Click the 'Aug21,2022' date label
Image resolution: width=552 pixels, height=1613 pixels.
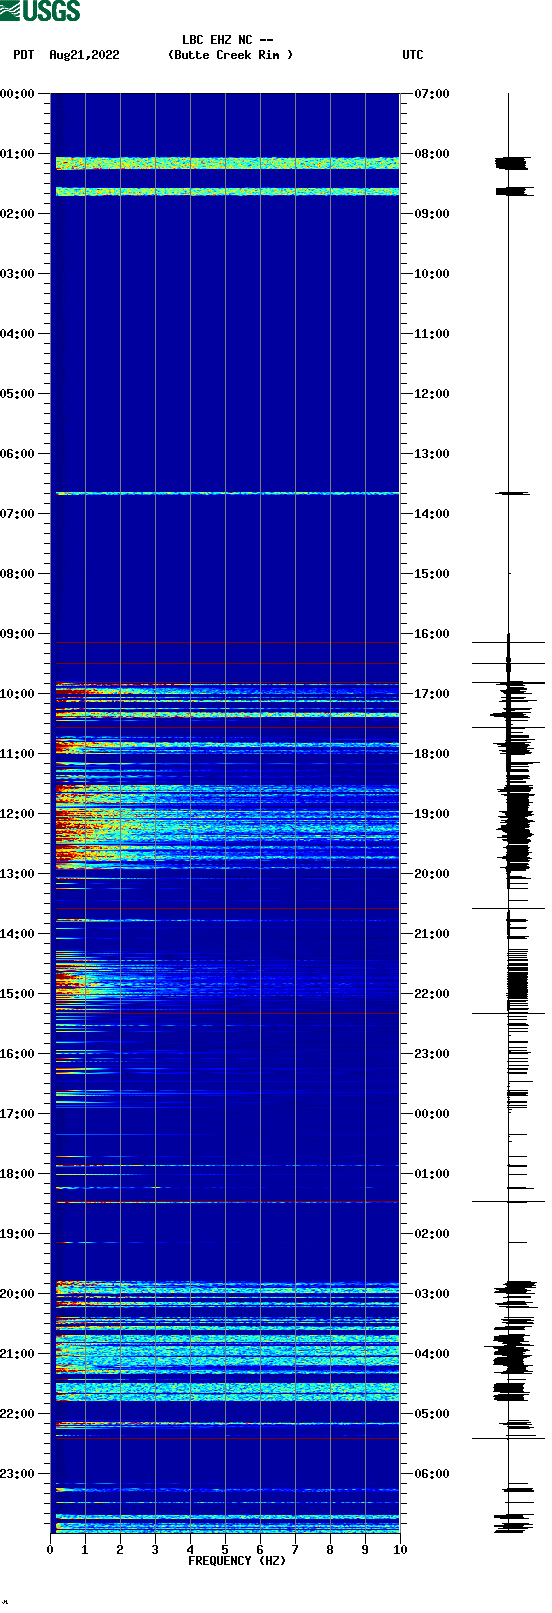point(84,55)
